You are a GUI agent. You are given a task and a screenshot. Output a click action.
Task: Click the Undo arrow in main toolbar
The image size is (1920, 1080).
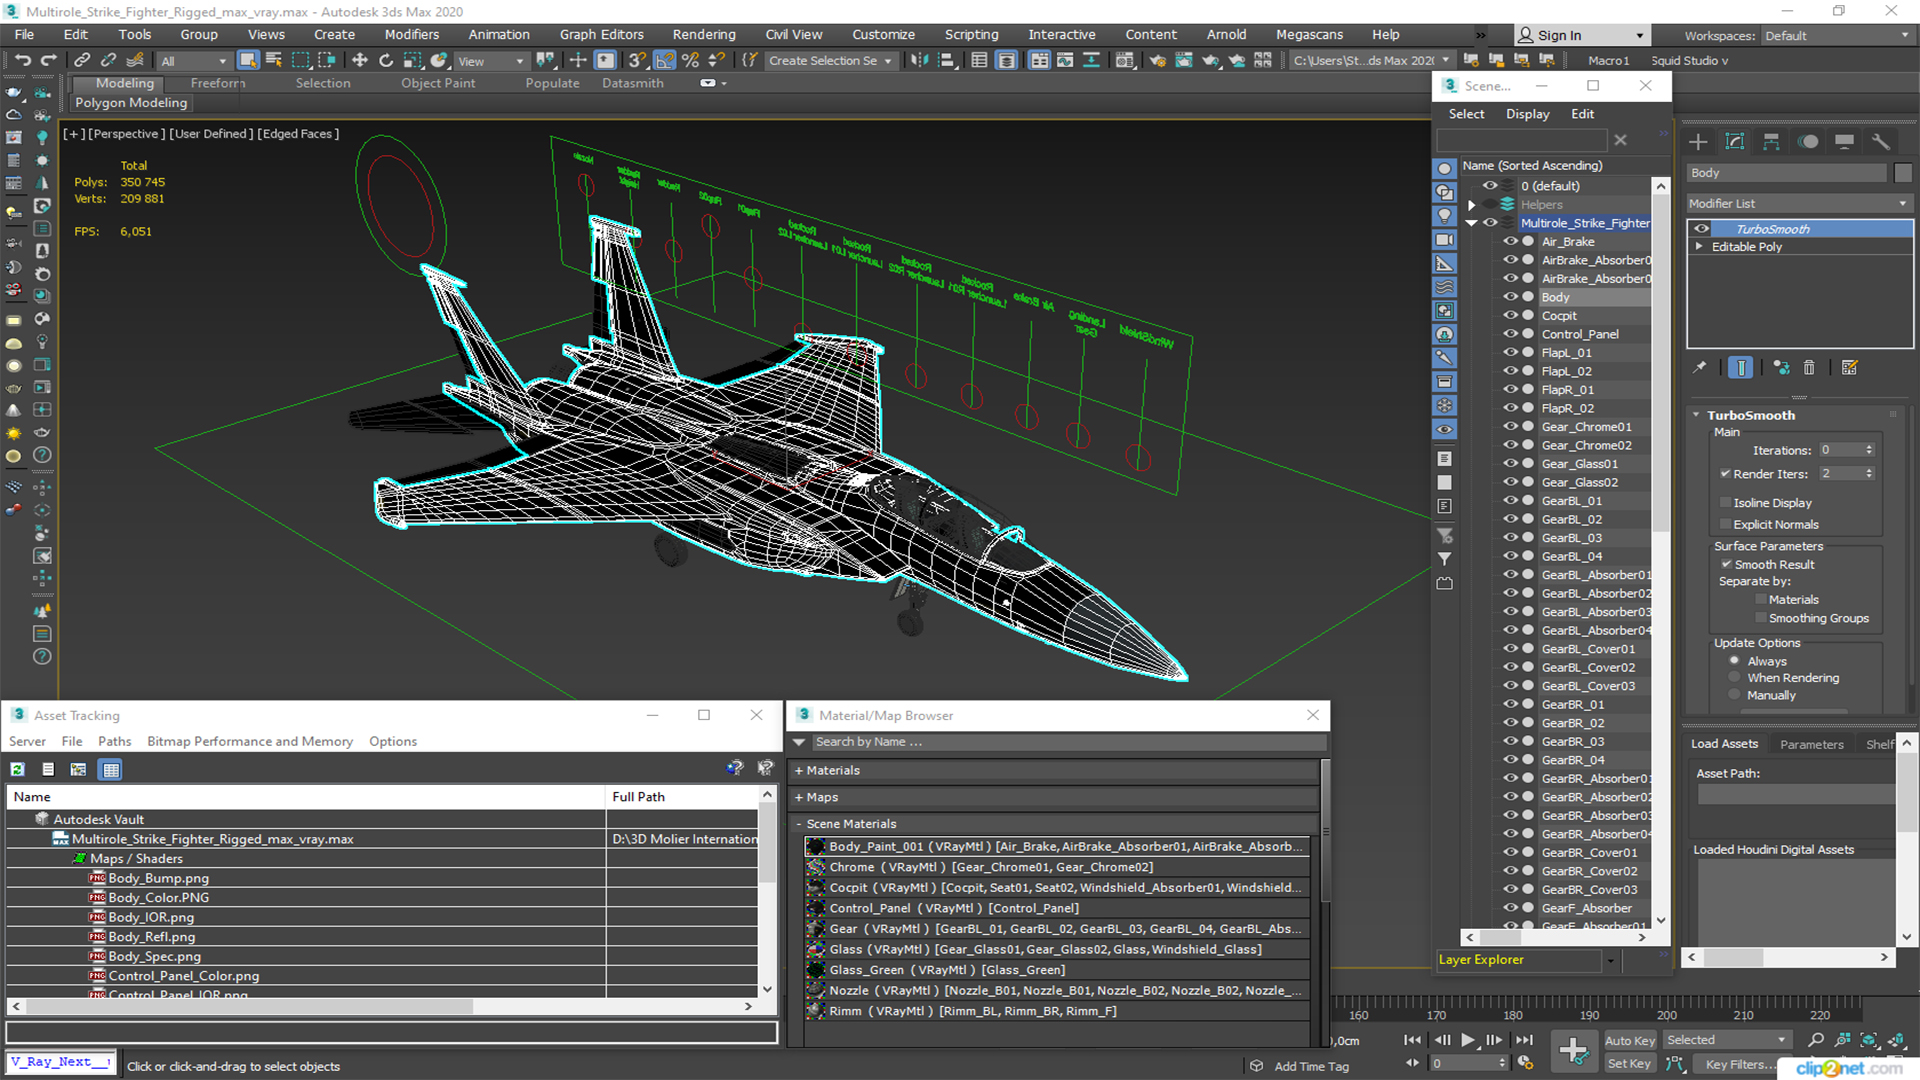pos(22,61)
